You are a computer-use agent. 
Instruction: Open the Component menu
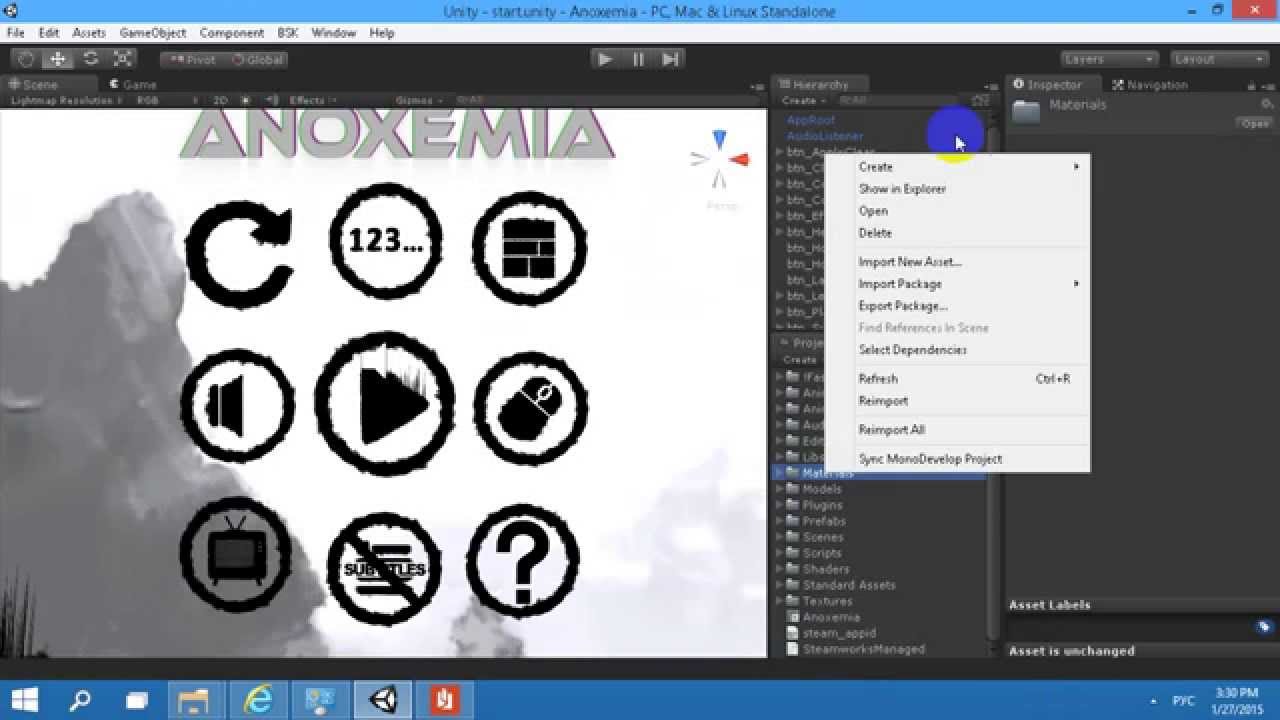click(x=231, y=33)
